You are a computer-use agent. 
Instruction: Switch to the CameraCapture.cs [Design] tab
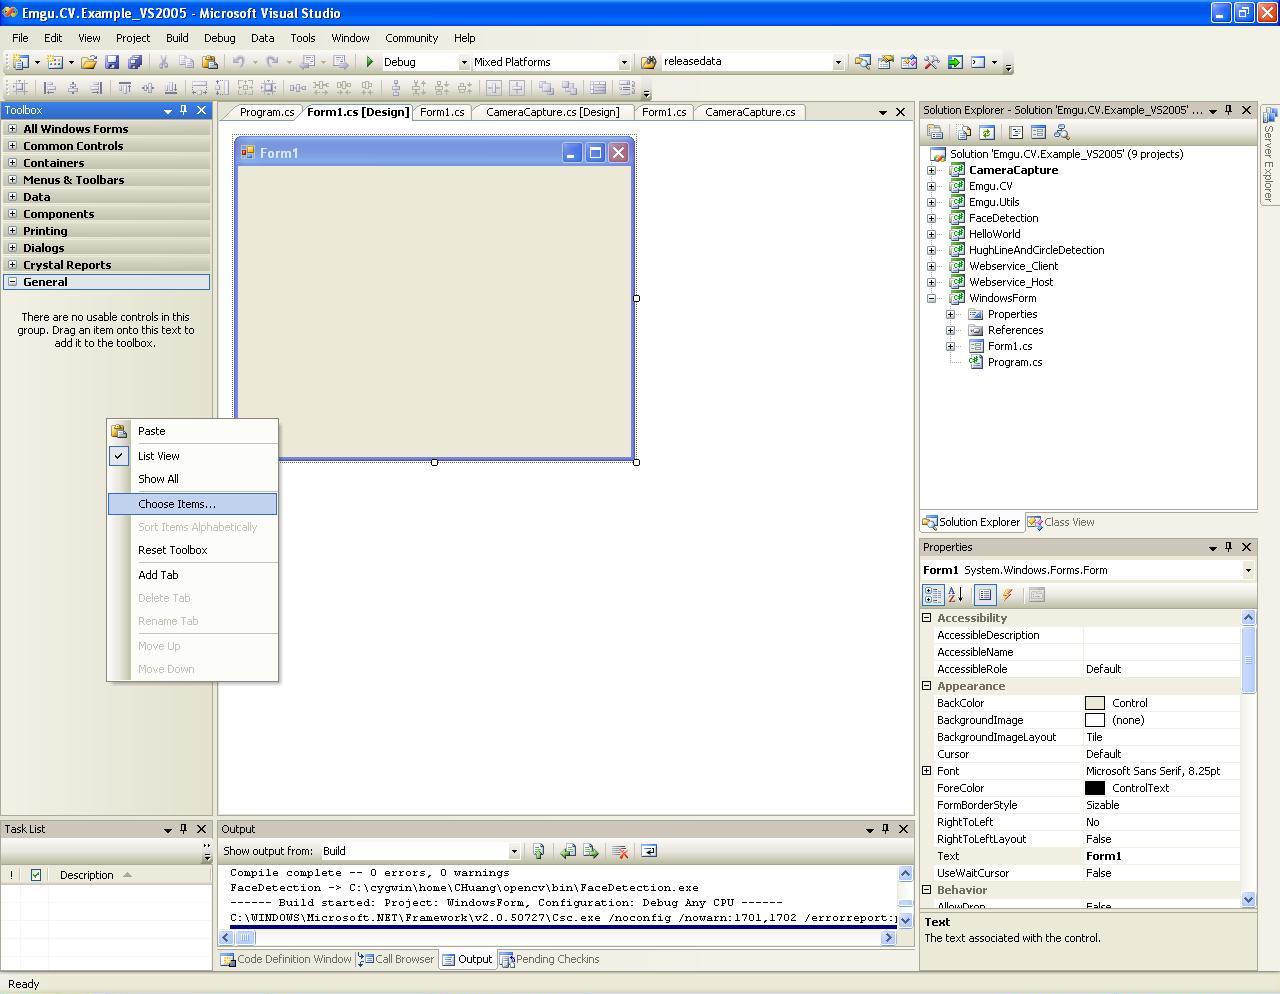tap(552, 112)
